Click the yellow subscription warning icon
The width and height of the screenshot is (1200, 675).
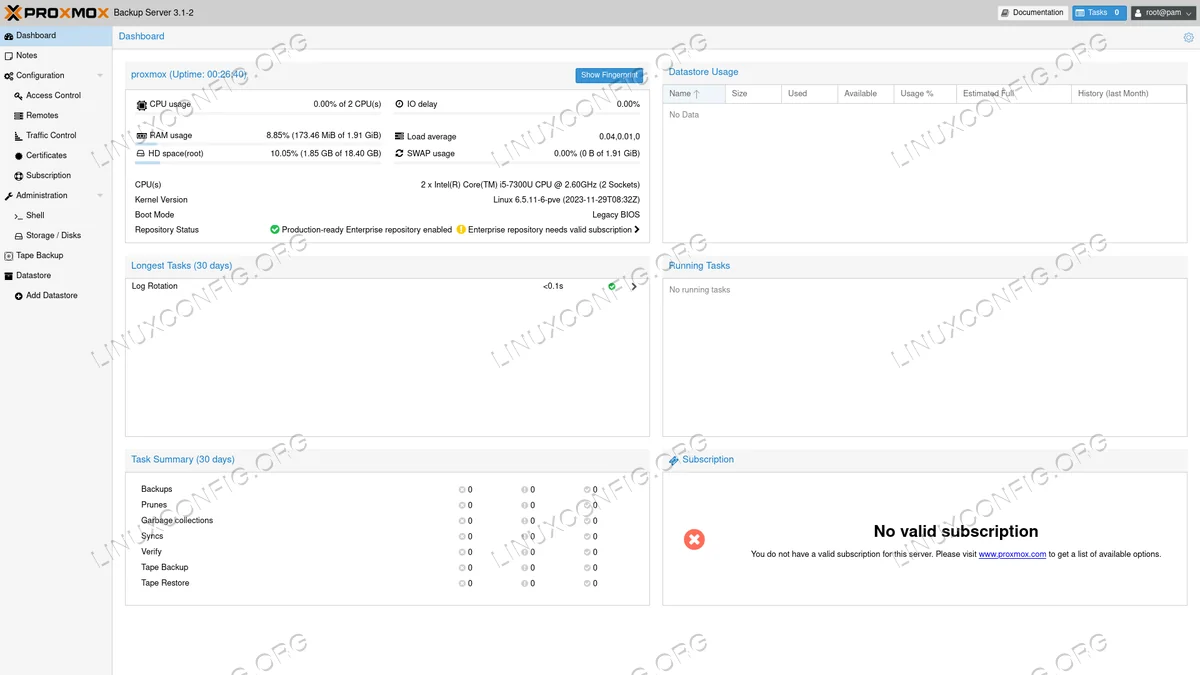(461, 230)
